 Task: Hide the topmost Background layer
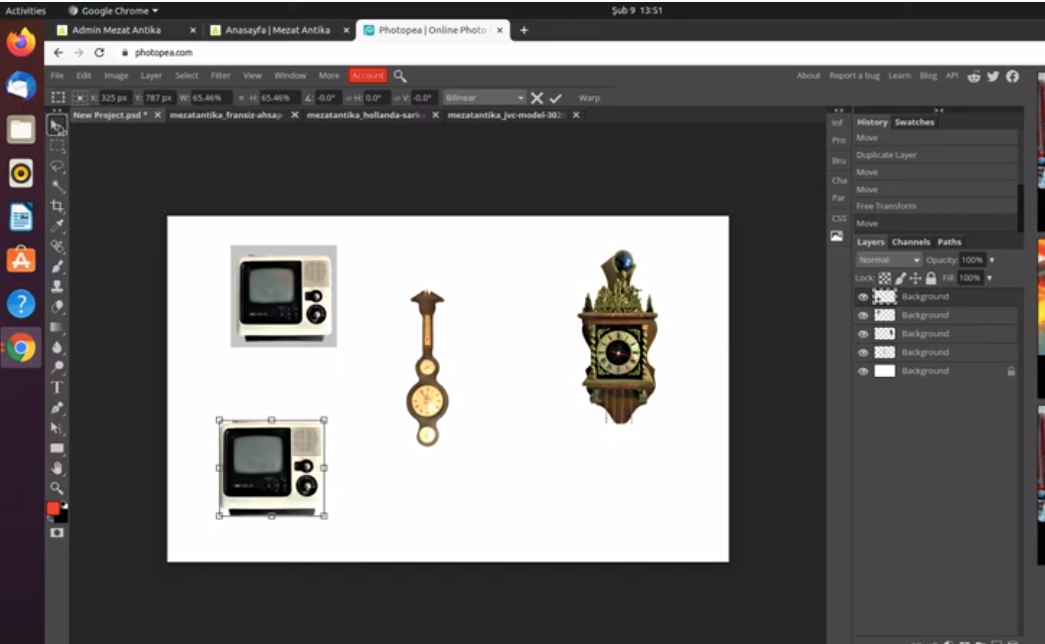pyautogui.click(x=863, y=297)
